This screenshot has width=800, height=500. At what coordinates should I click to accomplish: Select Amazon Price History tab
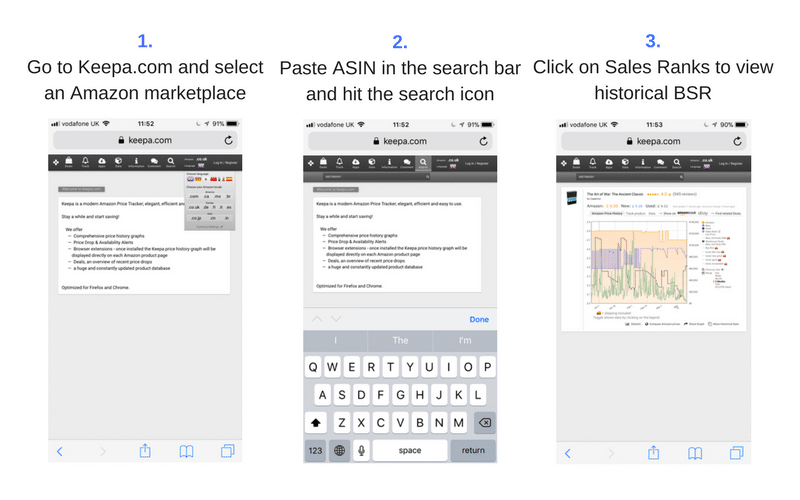pos(607,213)
